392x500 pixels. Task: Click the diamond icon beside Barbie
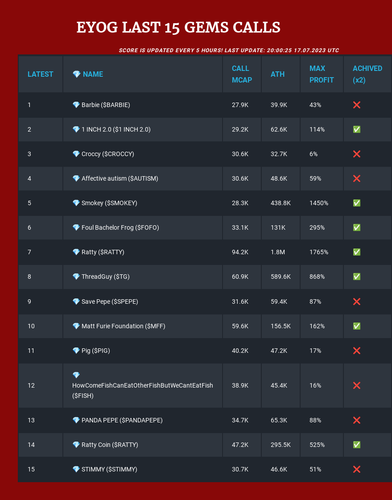click(x=76, y=105)
